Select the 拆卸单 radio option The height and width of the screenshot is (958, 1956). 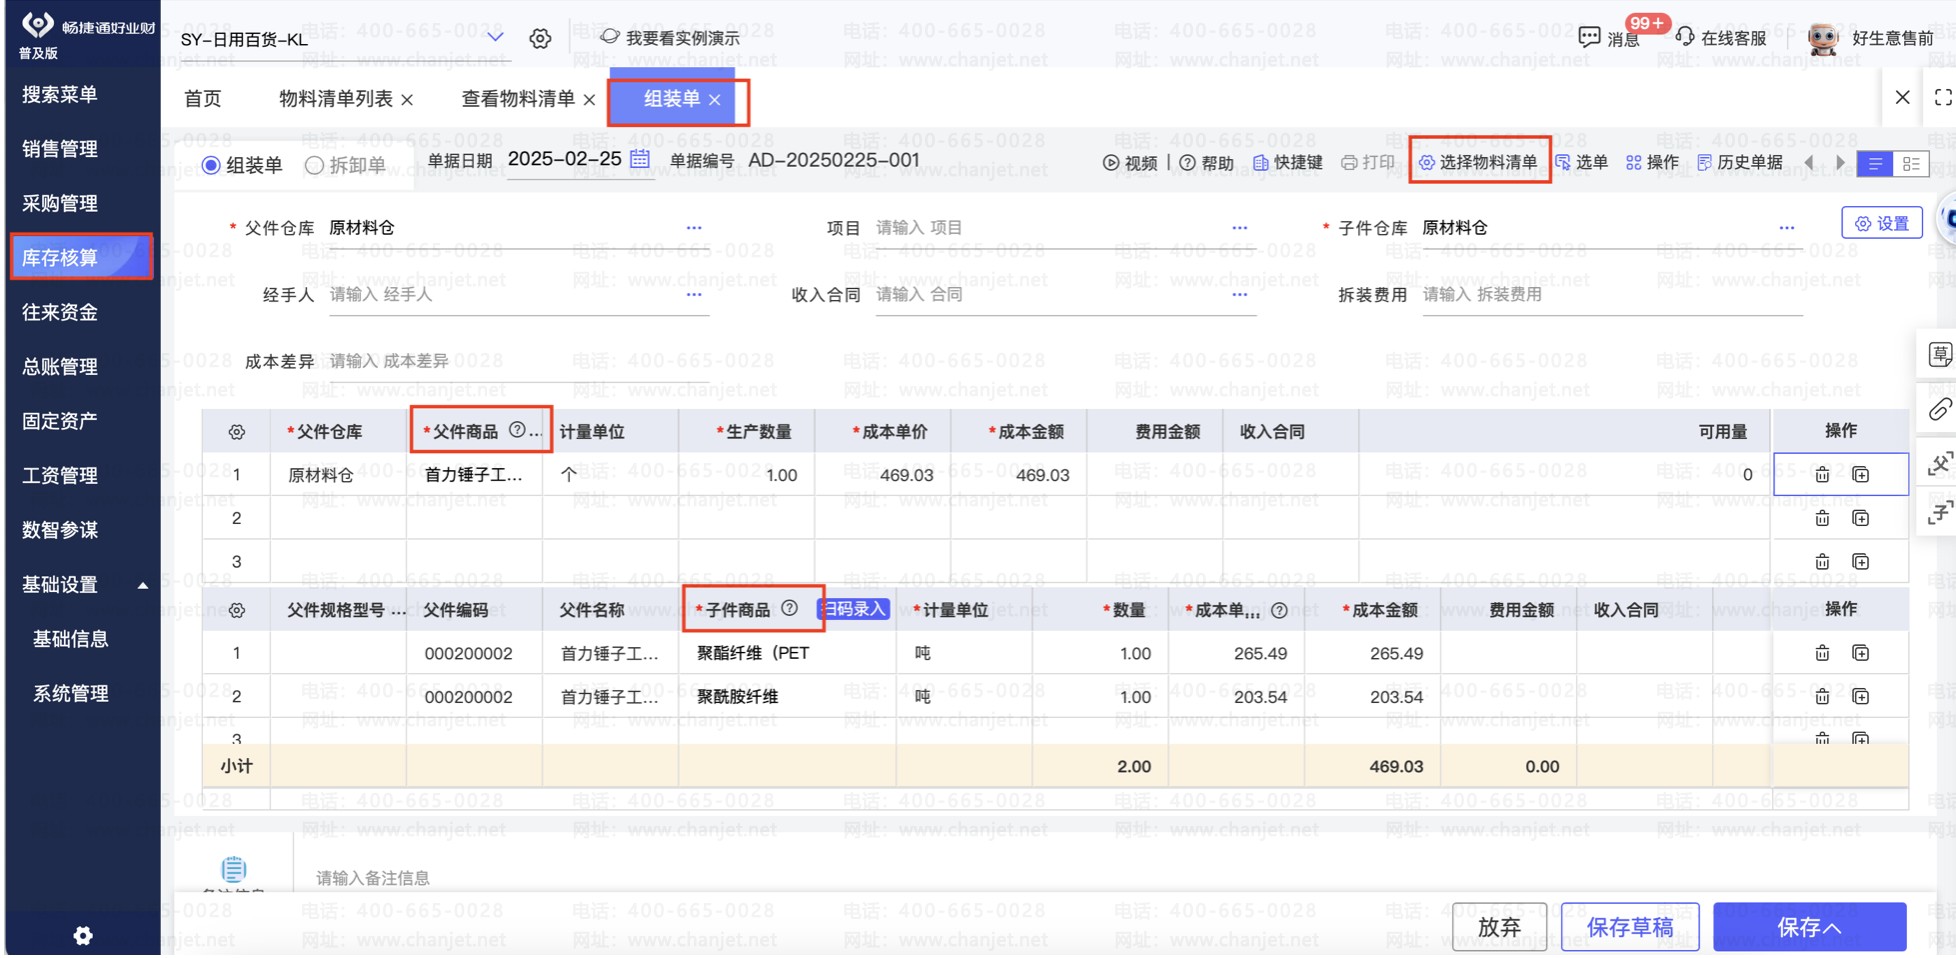314,165
